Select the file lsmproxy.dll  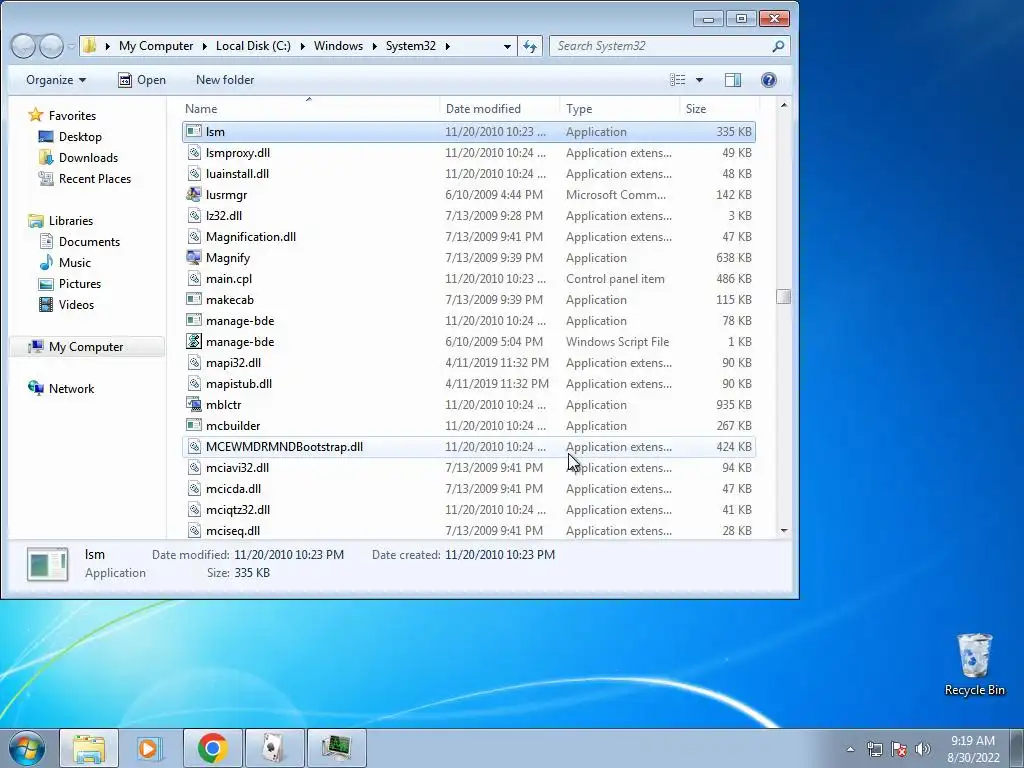pos(469,153)
